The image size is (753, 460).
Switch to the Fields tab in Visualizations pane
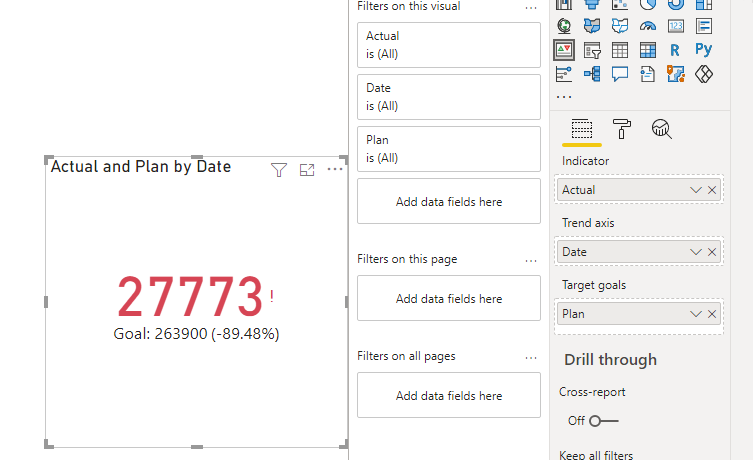coord(582,129)
